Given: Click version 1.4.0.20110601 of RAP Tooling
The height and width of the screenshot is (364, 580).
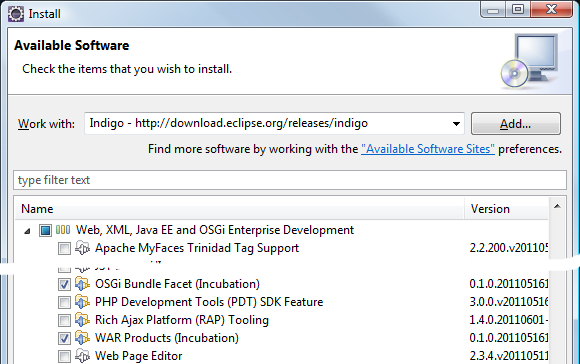Looking at the screenshot, I should click(509, 320).
